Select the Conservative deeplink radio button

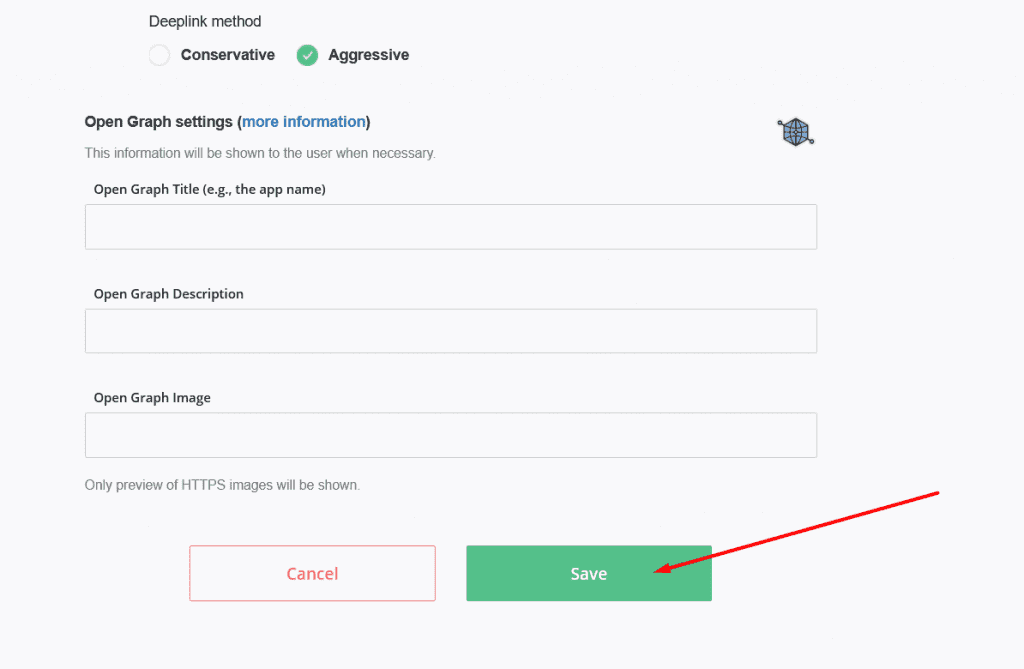point(159,55)
